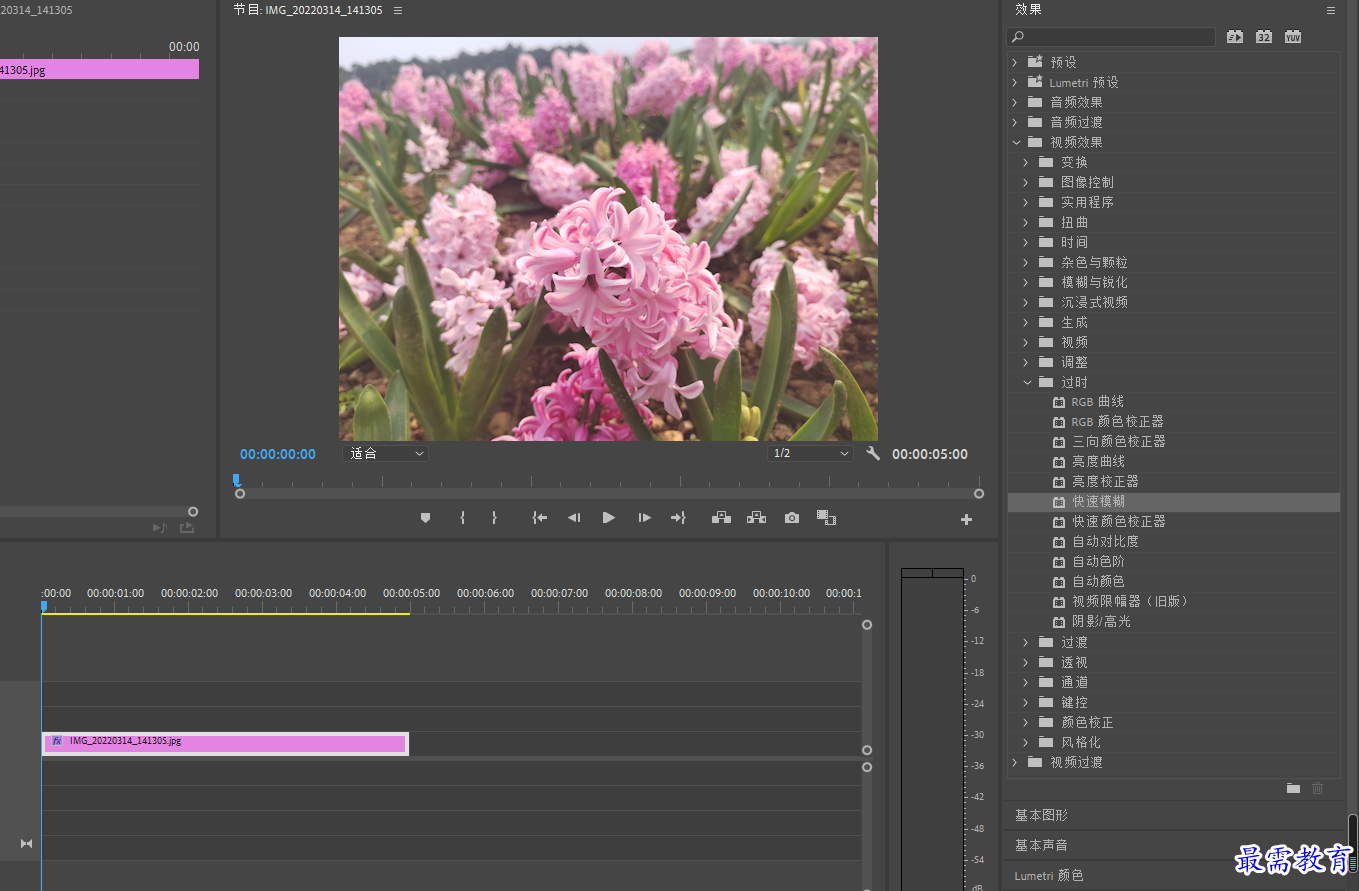Click duration timecode 00:00:05:00
1359x891 pixels.
930,454
